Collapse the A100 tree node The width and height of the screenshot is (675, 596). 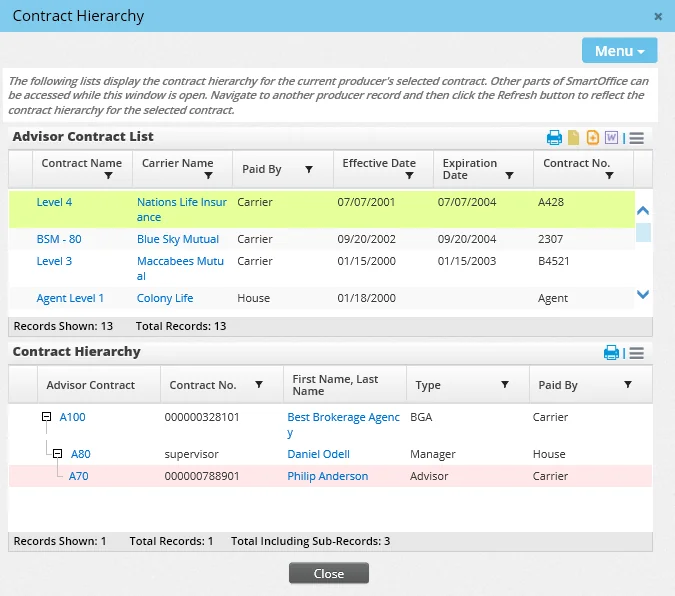coord(46,416)
